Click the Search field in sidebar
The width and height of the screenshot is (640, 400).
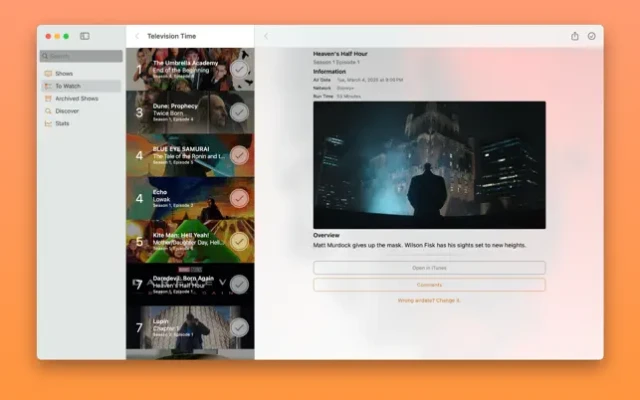tap(82, 56)
